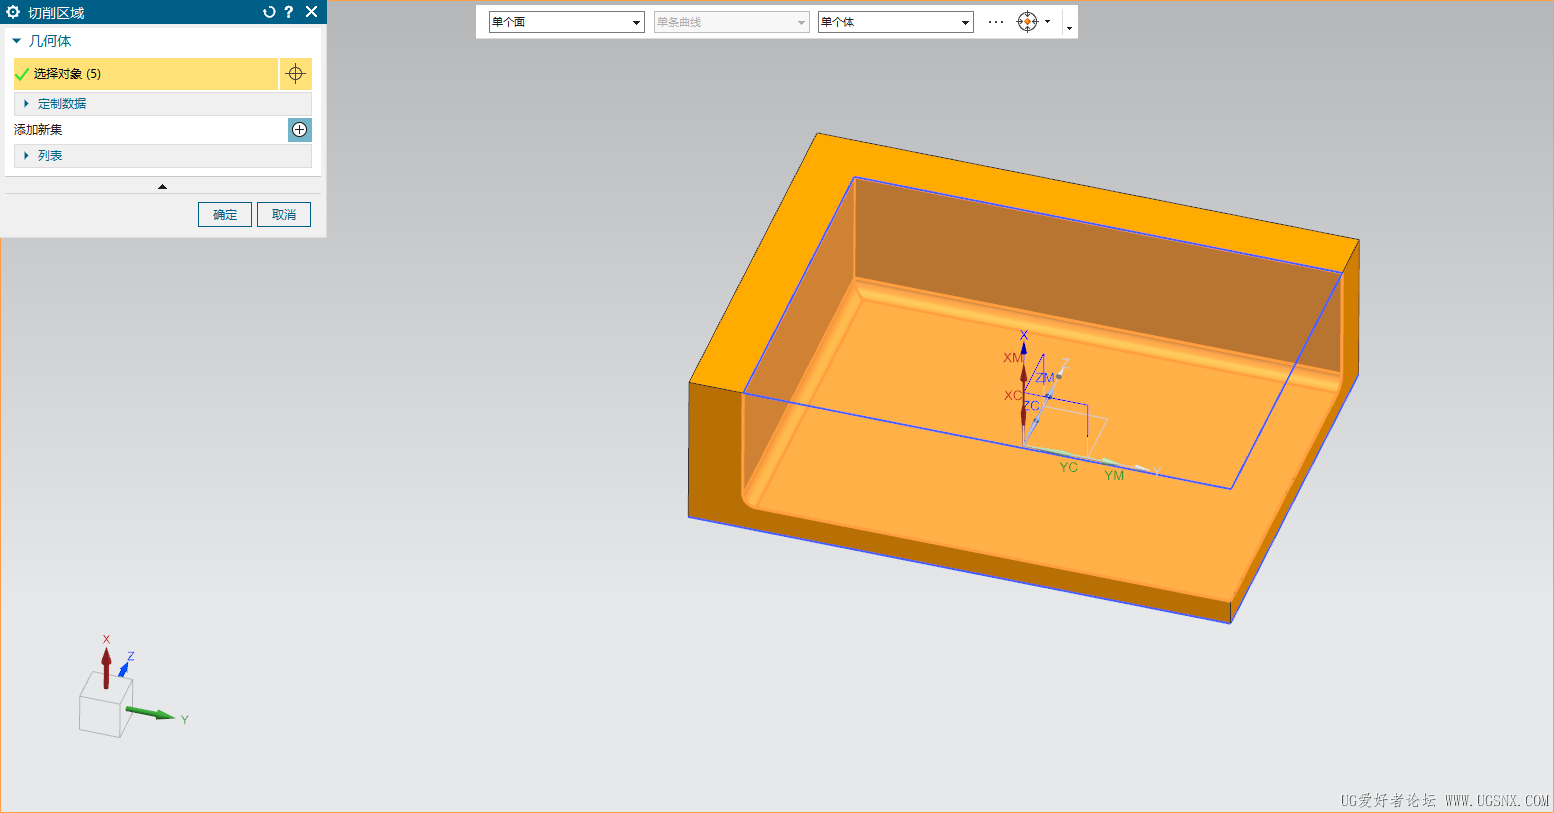The image size is (1554, 813).
Task: Expand the 定制数据 section
Action: [x=27, y=104]
